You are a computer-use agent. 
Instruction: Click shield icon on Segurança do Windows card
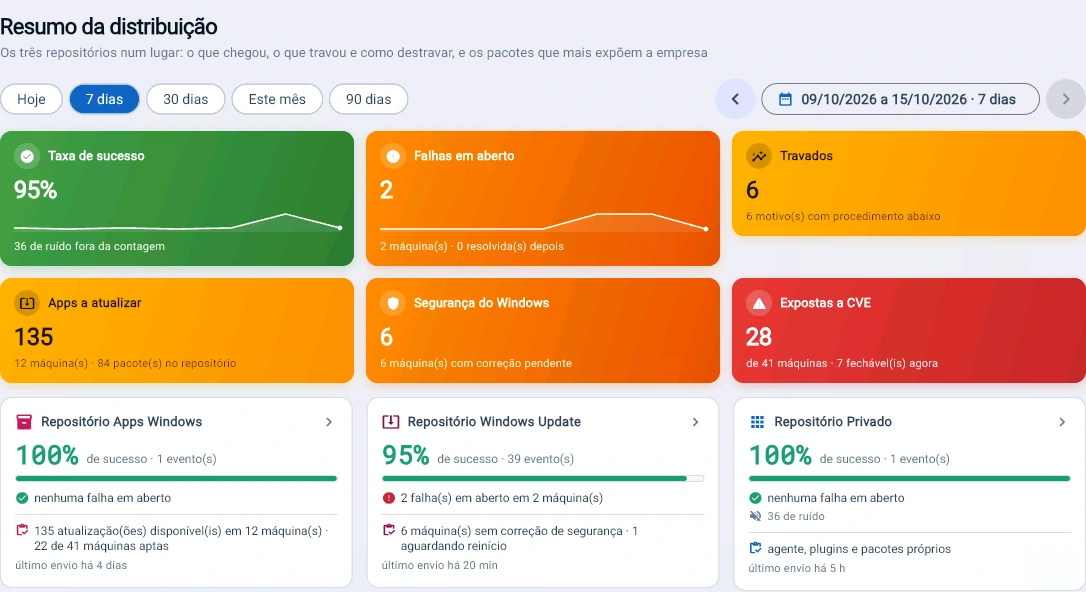click(393, 303)
